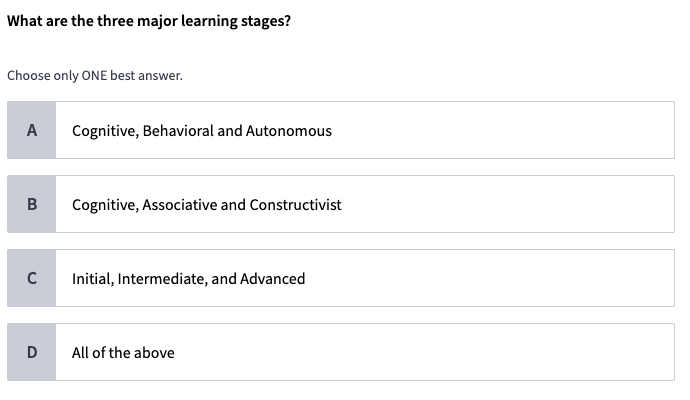Viewport: 690px width, 400px height.
Task: Choose "Cognitive, Associative and Constructivist" answer text
Action: coord(206,205)
